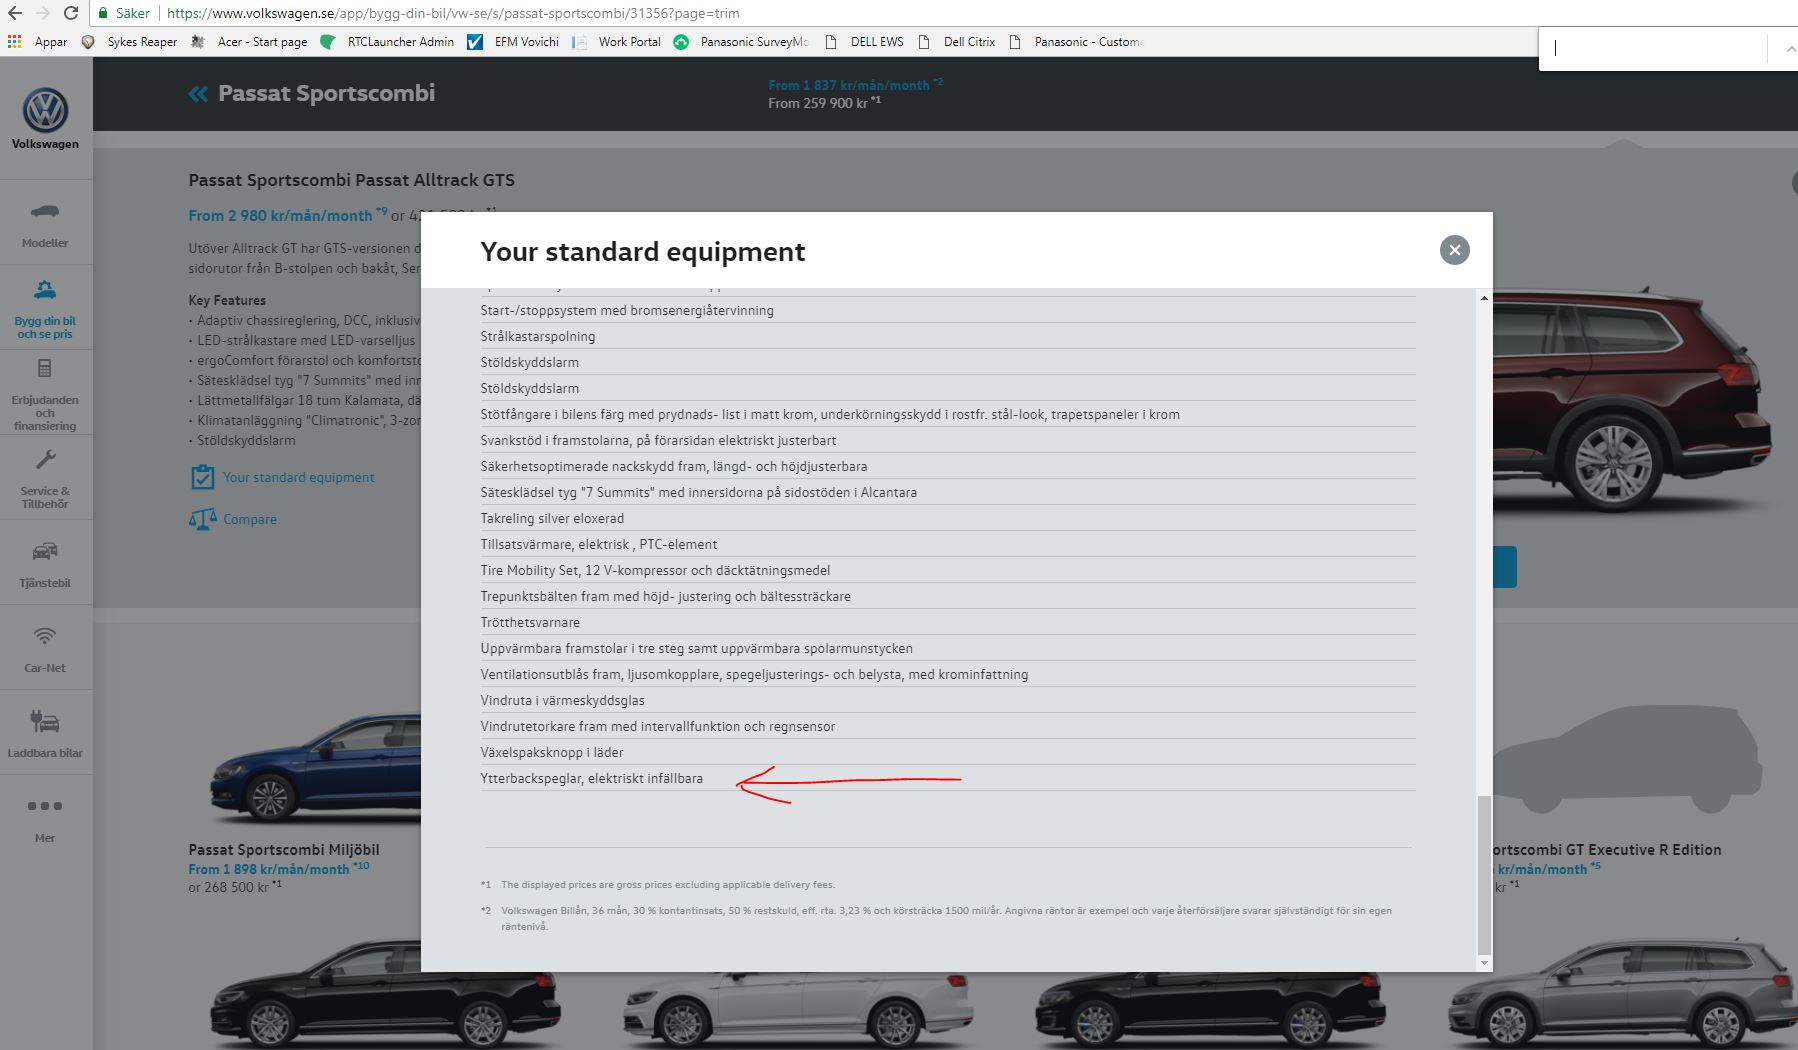Click the Compare link
1798x1050 pixels.
point(249,519)
